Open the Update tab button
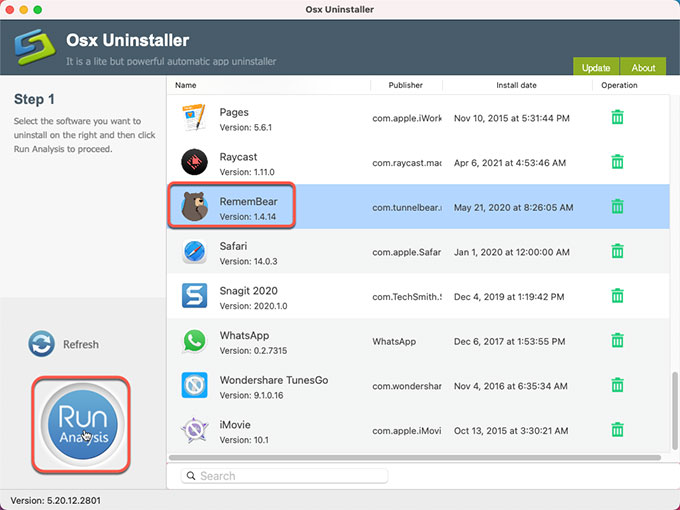This screenshot has height=510, width=680. click(596, 67)
